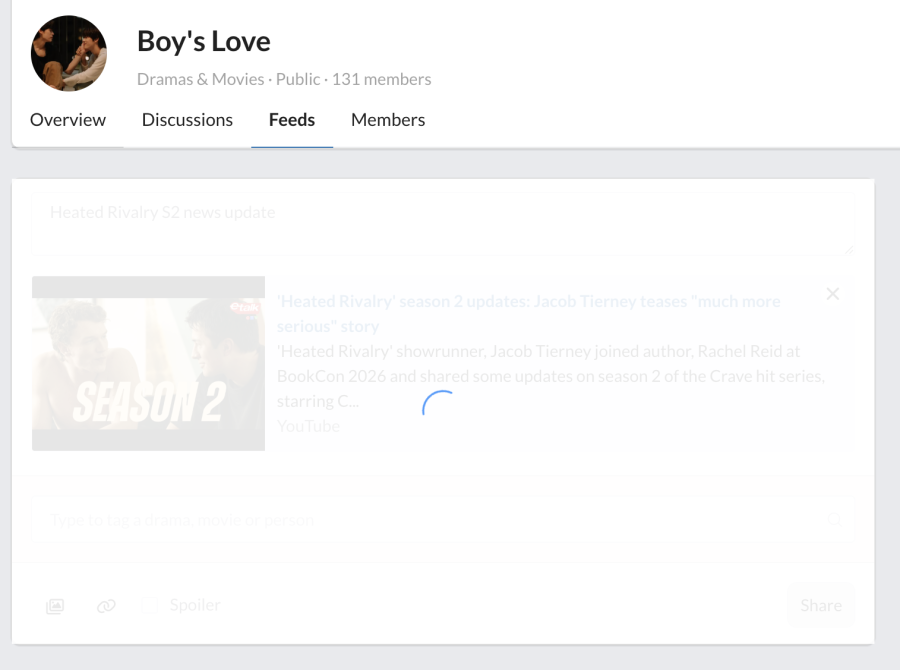Image resolution: width=900 pixels, height=670 pixels.
Task: Click the YouTube source label
Action: 308,426
